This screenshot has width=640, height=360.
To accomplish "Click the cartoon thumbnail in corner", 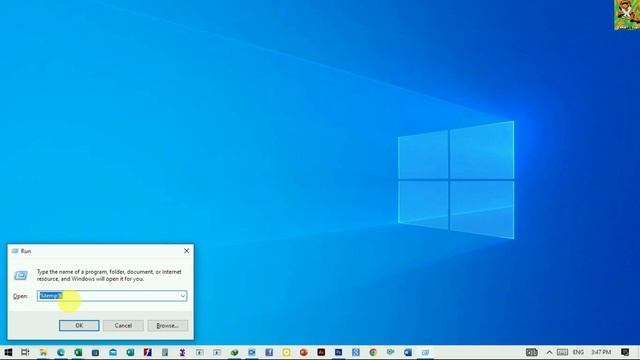I will (627, 15).
